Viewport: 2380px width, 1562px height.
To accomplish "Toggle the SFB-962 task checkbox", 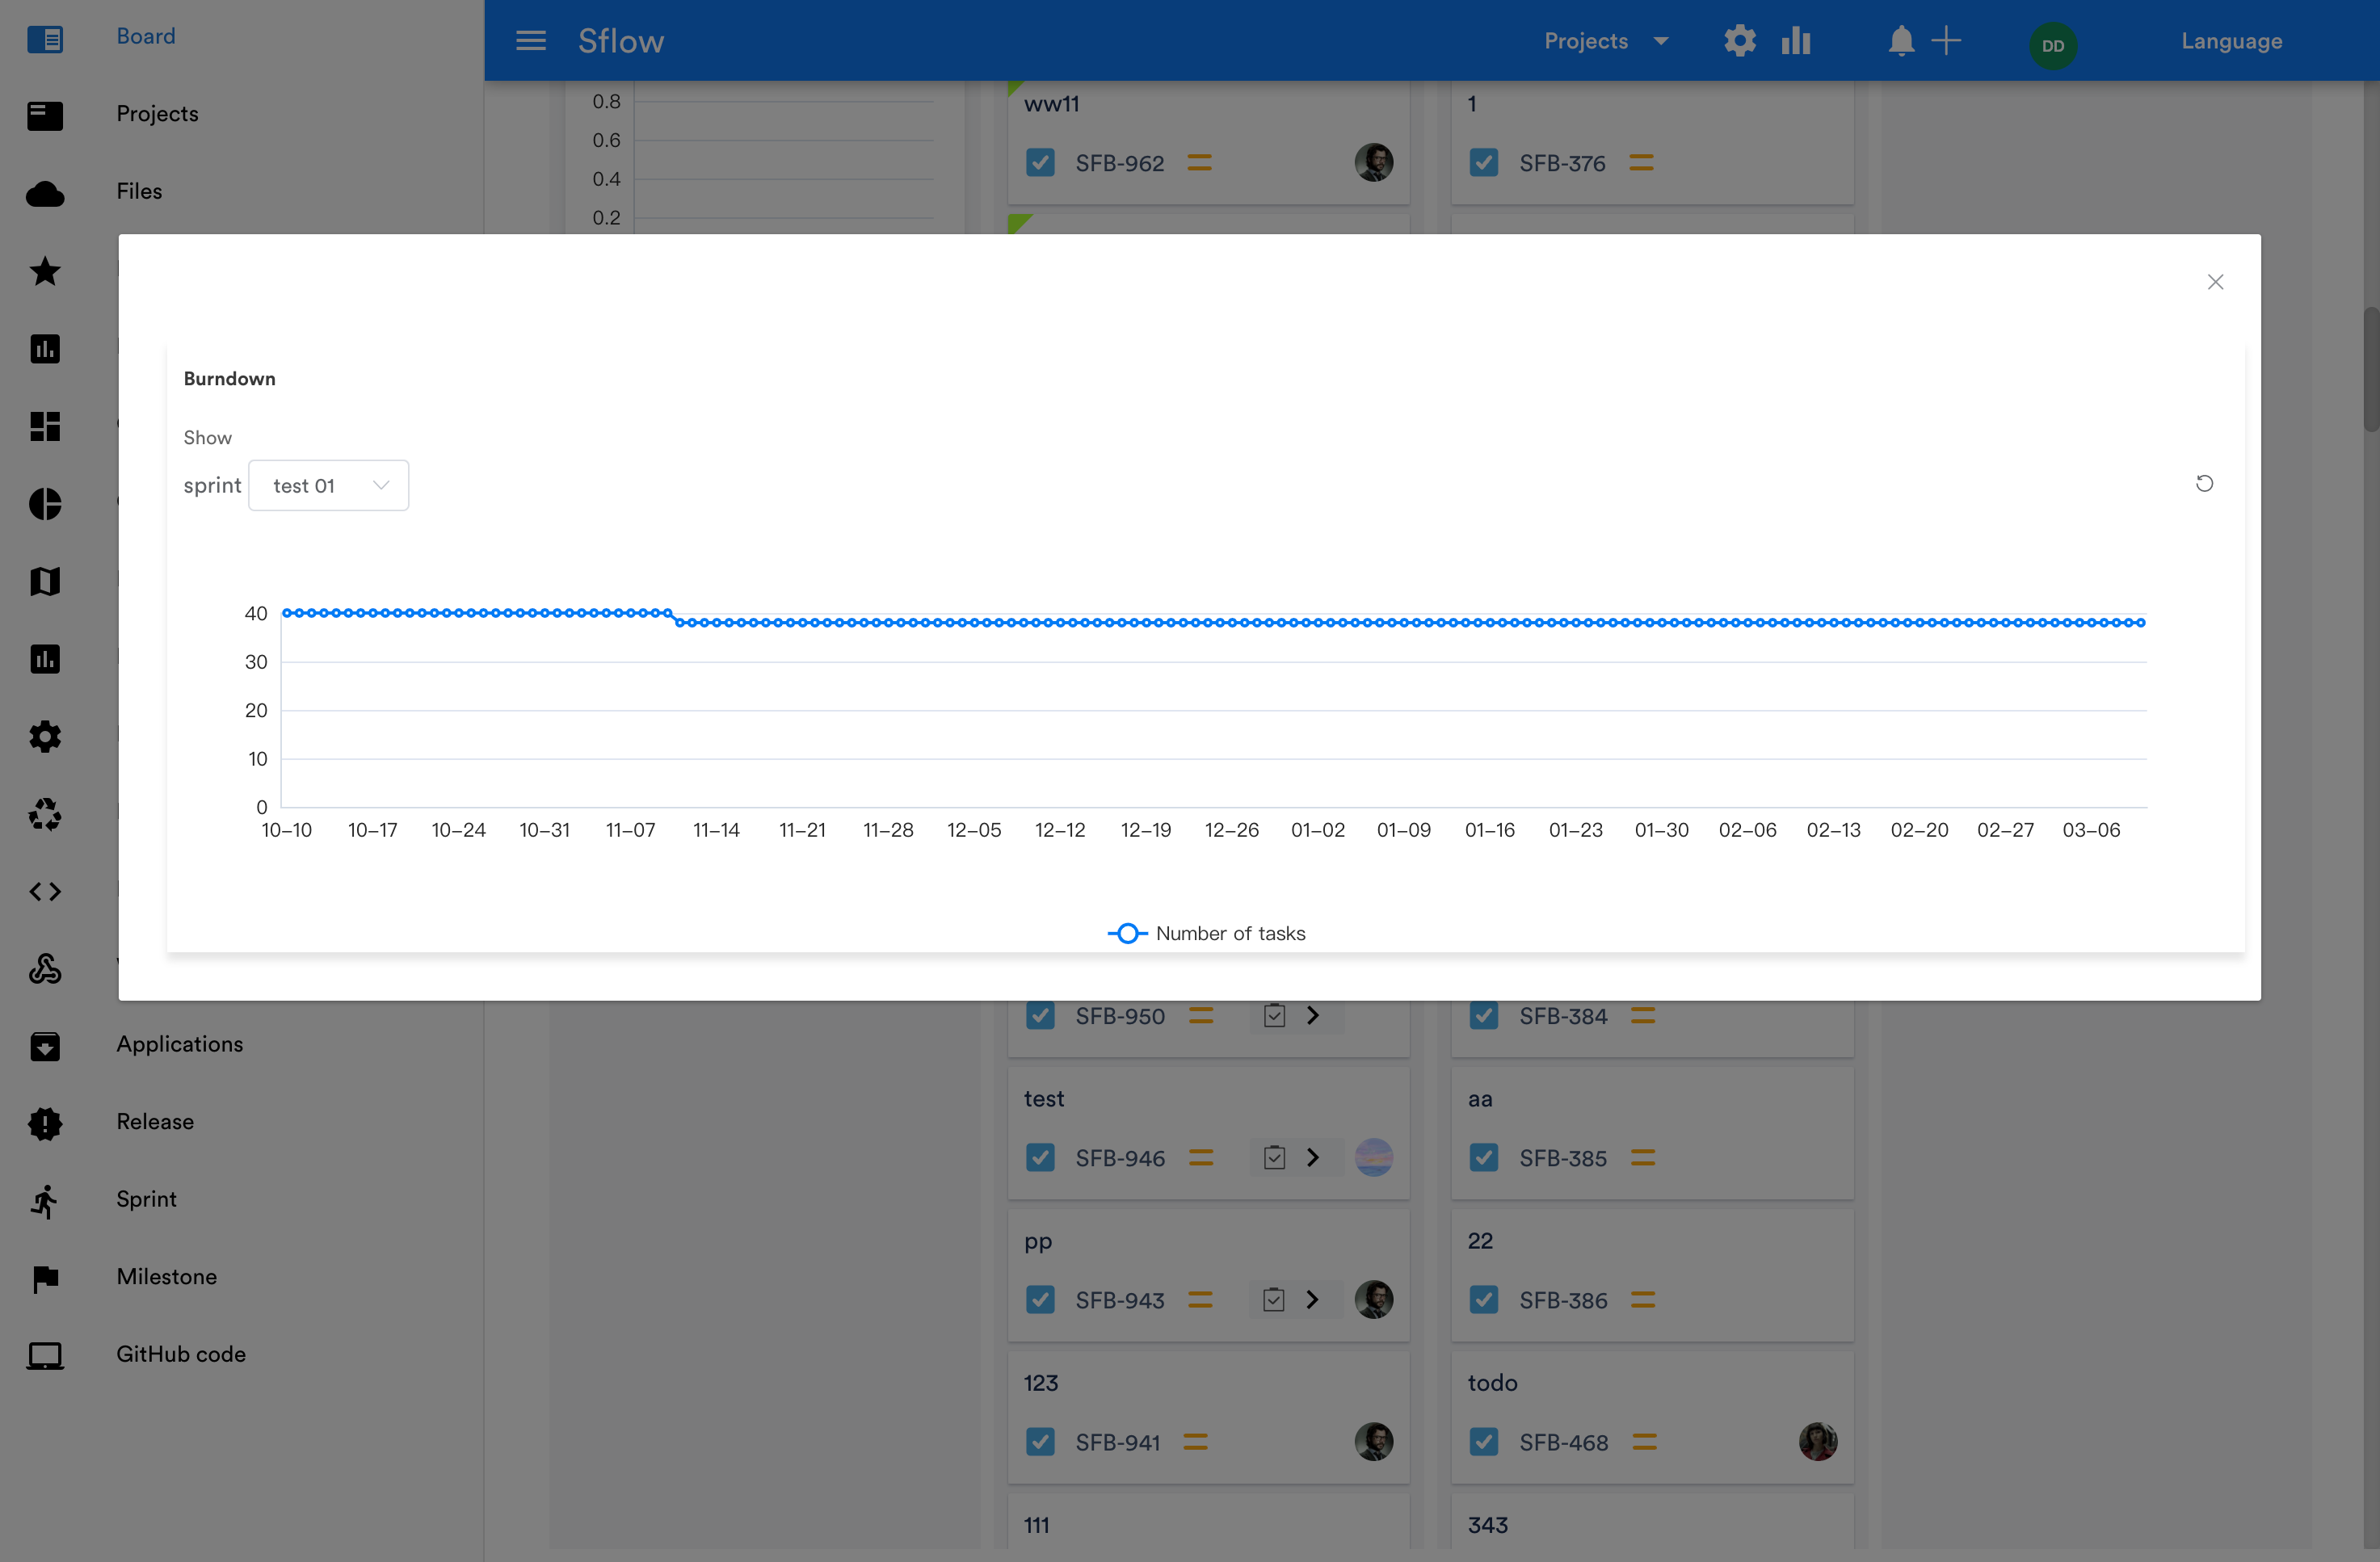I will [x=1040, y=161].
